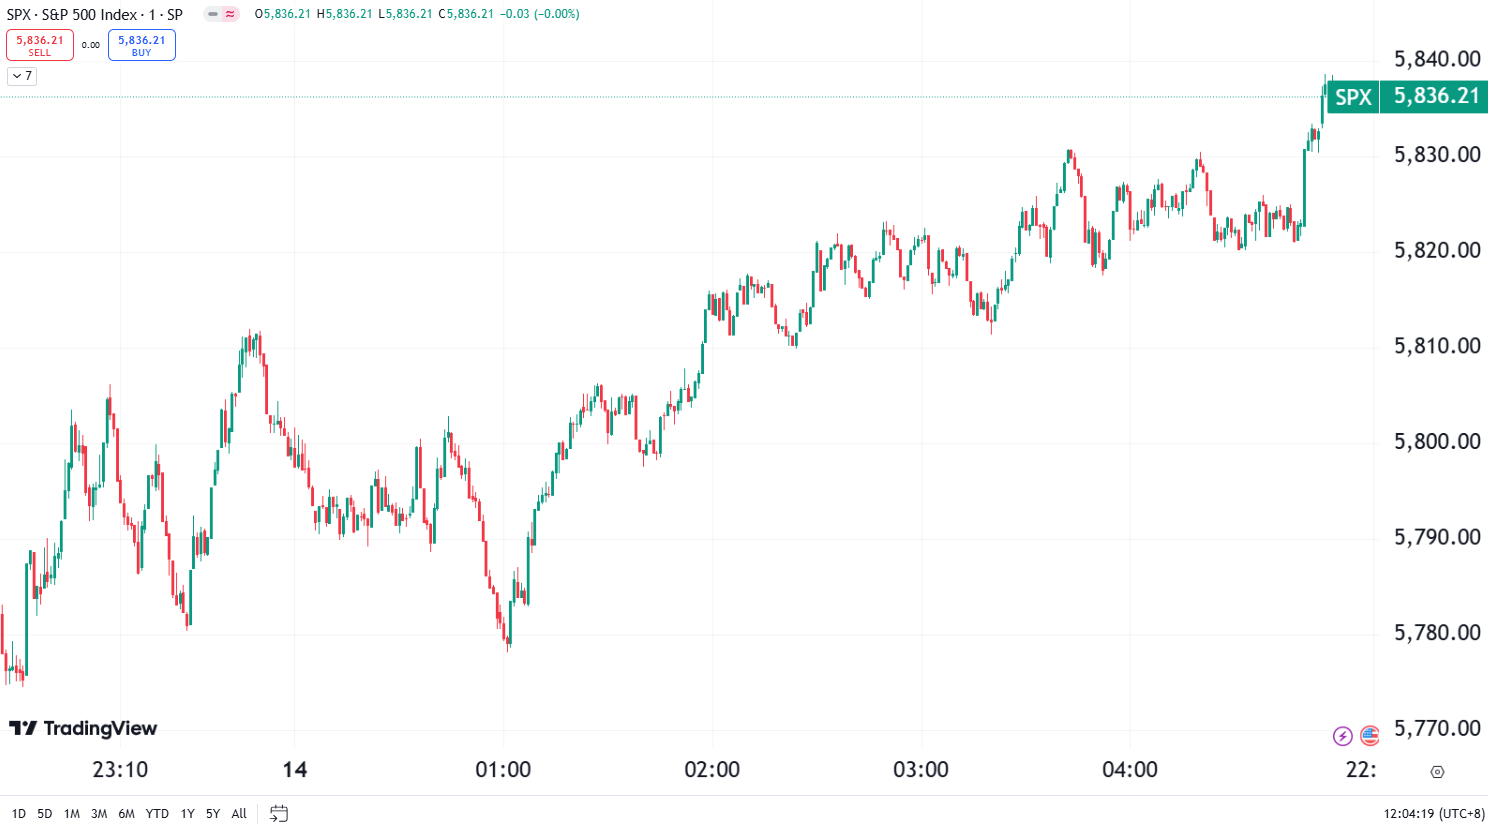Open the Go to Date calendar icon
Image resolution: width=1488 pixels, height=826 pixels.
(x=280, y=814)
